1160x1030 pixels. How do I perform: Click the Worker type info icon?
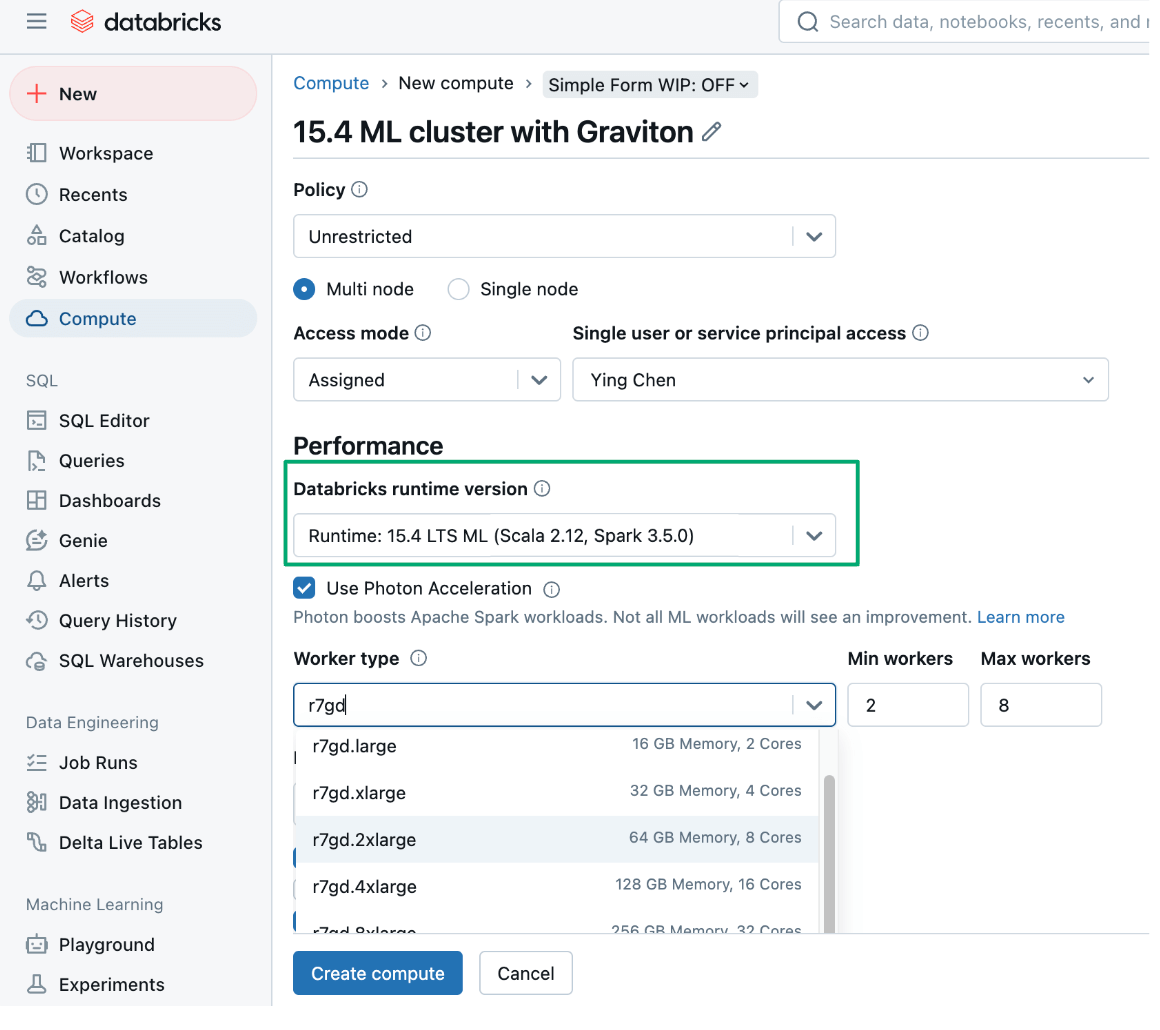[419, 658]
